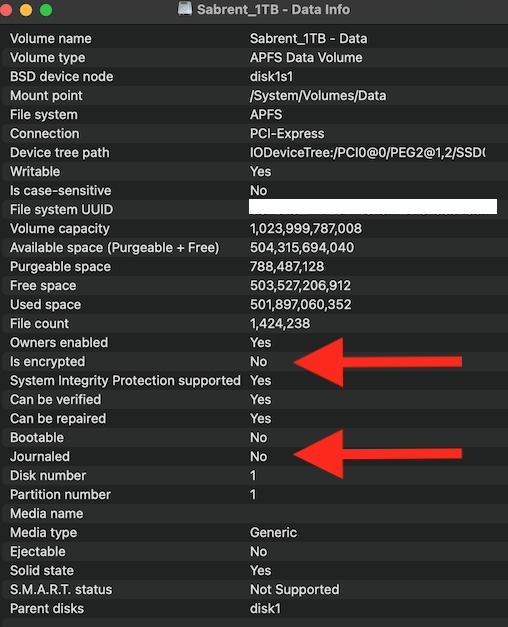Click the Solid state Yes value

260,571
